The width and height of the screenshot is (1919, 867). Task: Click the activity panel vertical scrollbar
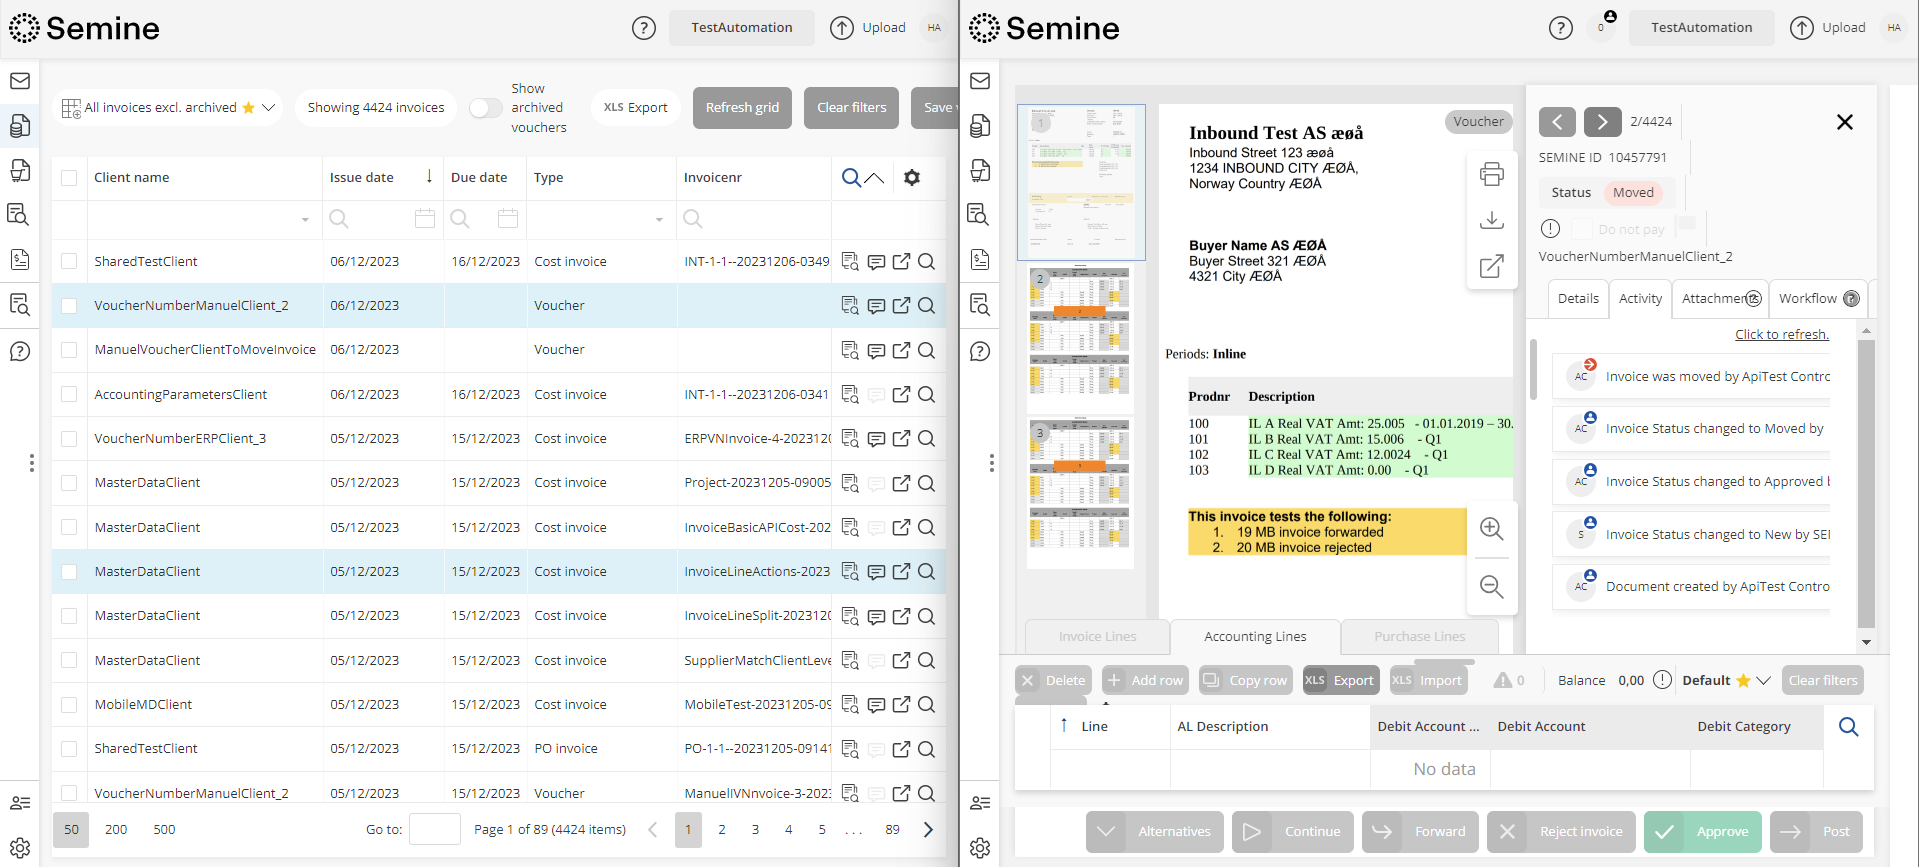(x=1865, y=480)
